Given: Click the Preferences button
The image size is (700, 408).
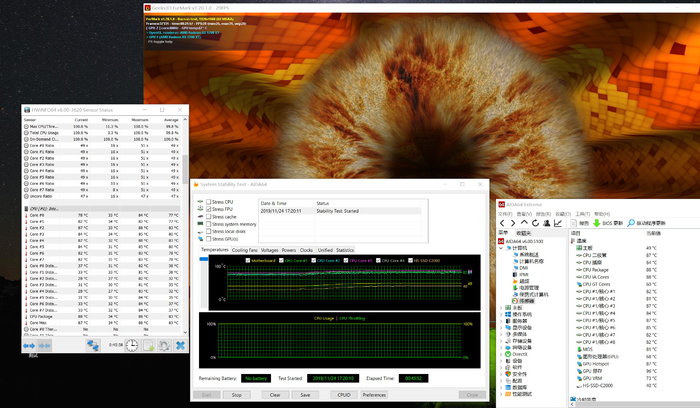Looking at the screenshot, I should (x=374, y=395).
